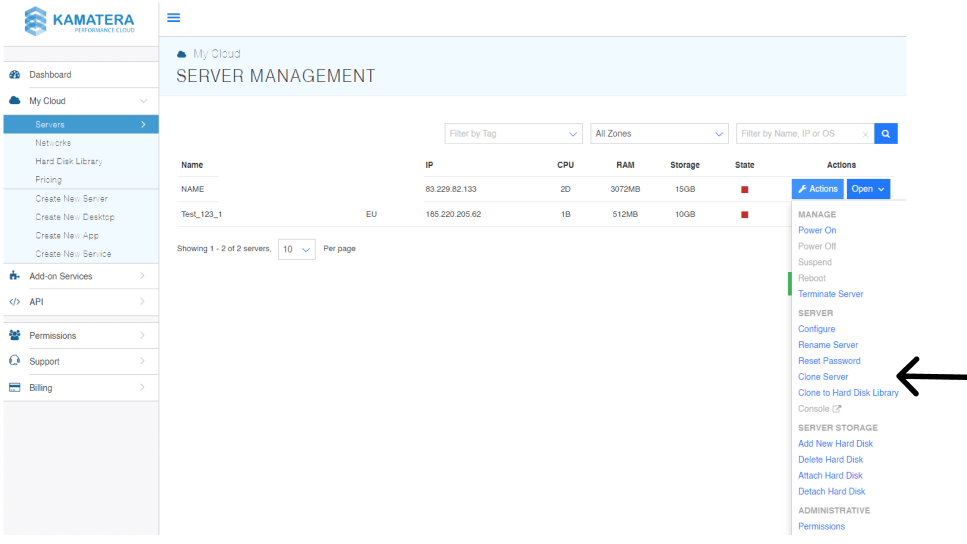
Task: Choose Terminate Server in the menu
Action: point(830,294)
